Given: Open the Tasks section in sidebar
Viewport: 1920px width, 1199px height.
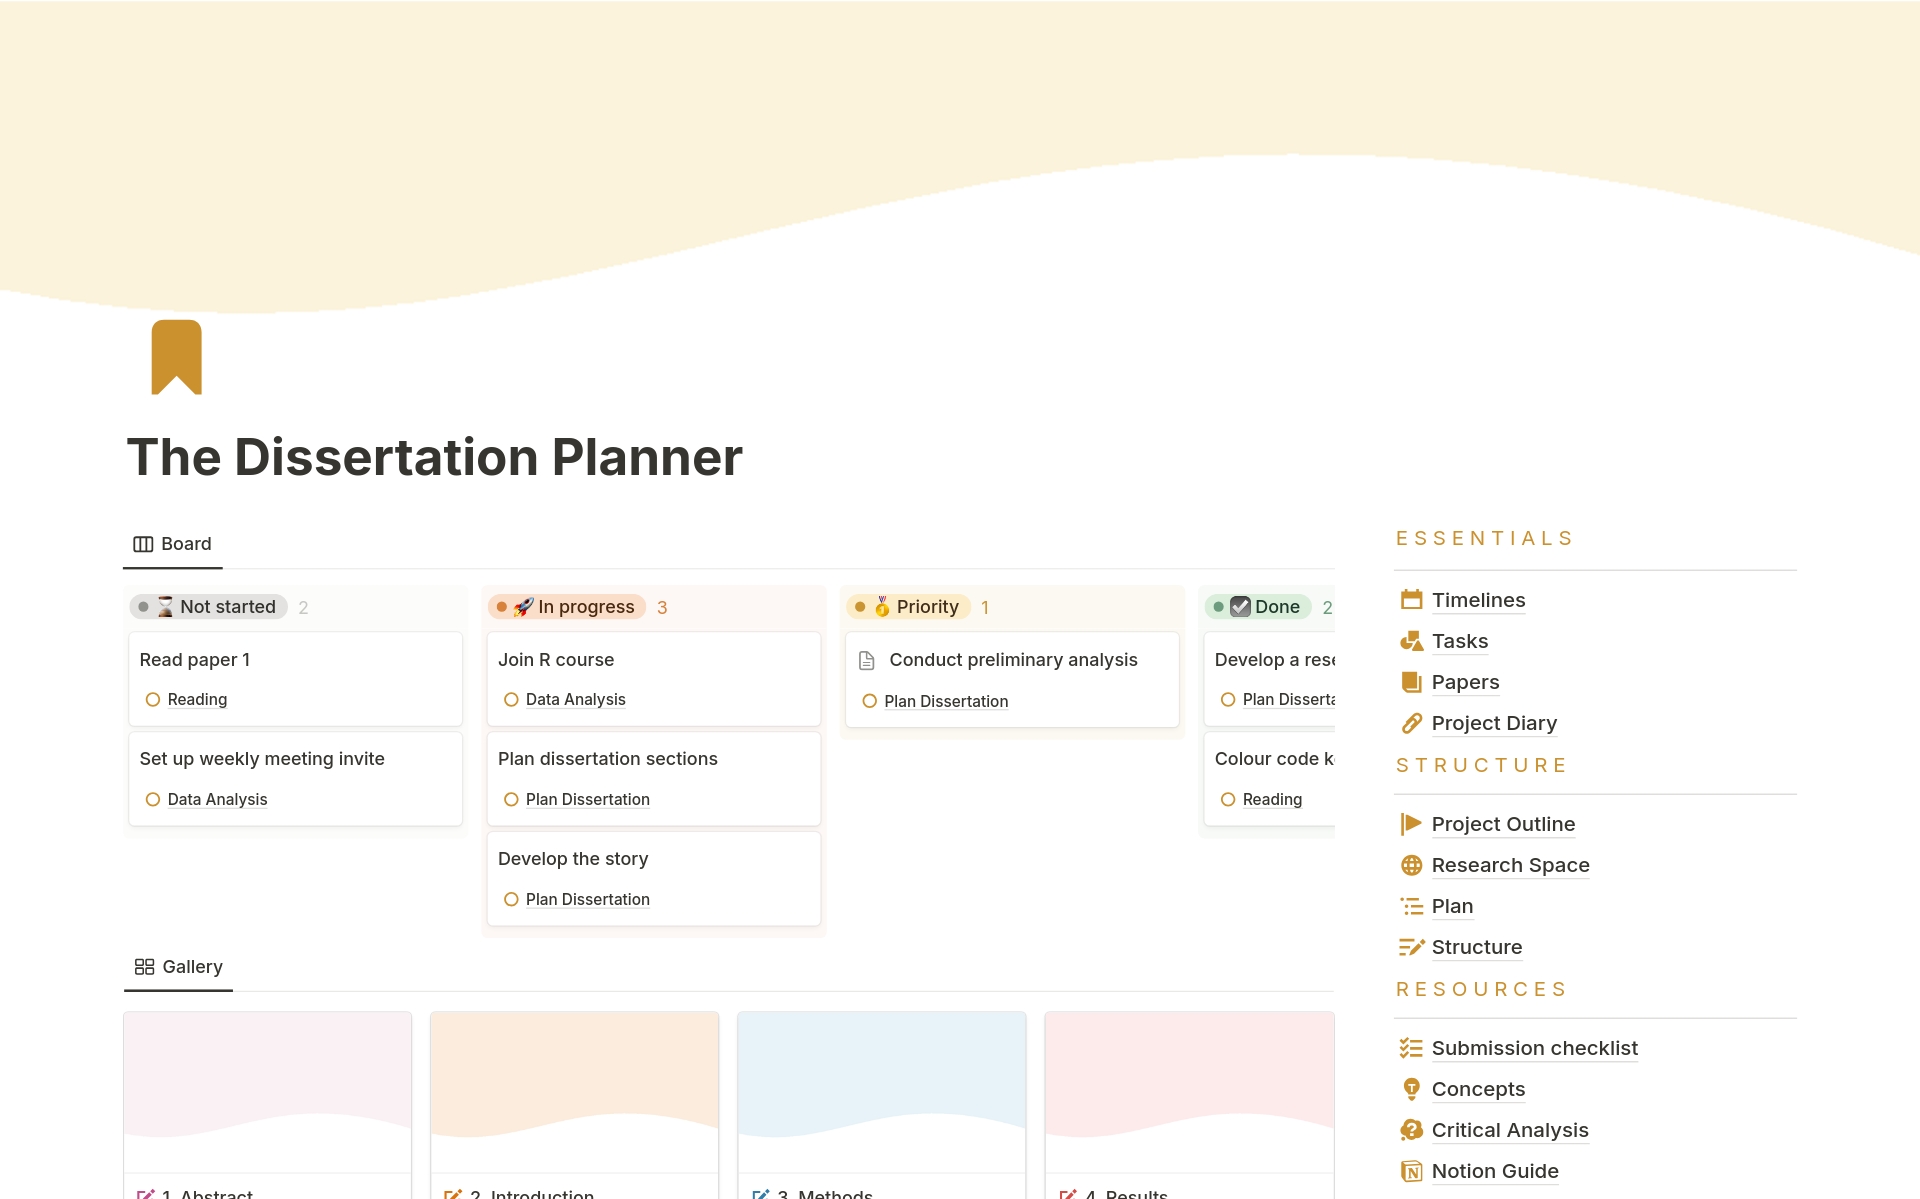Looking at the screenshot, I should (x=1460, y=640).
